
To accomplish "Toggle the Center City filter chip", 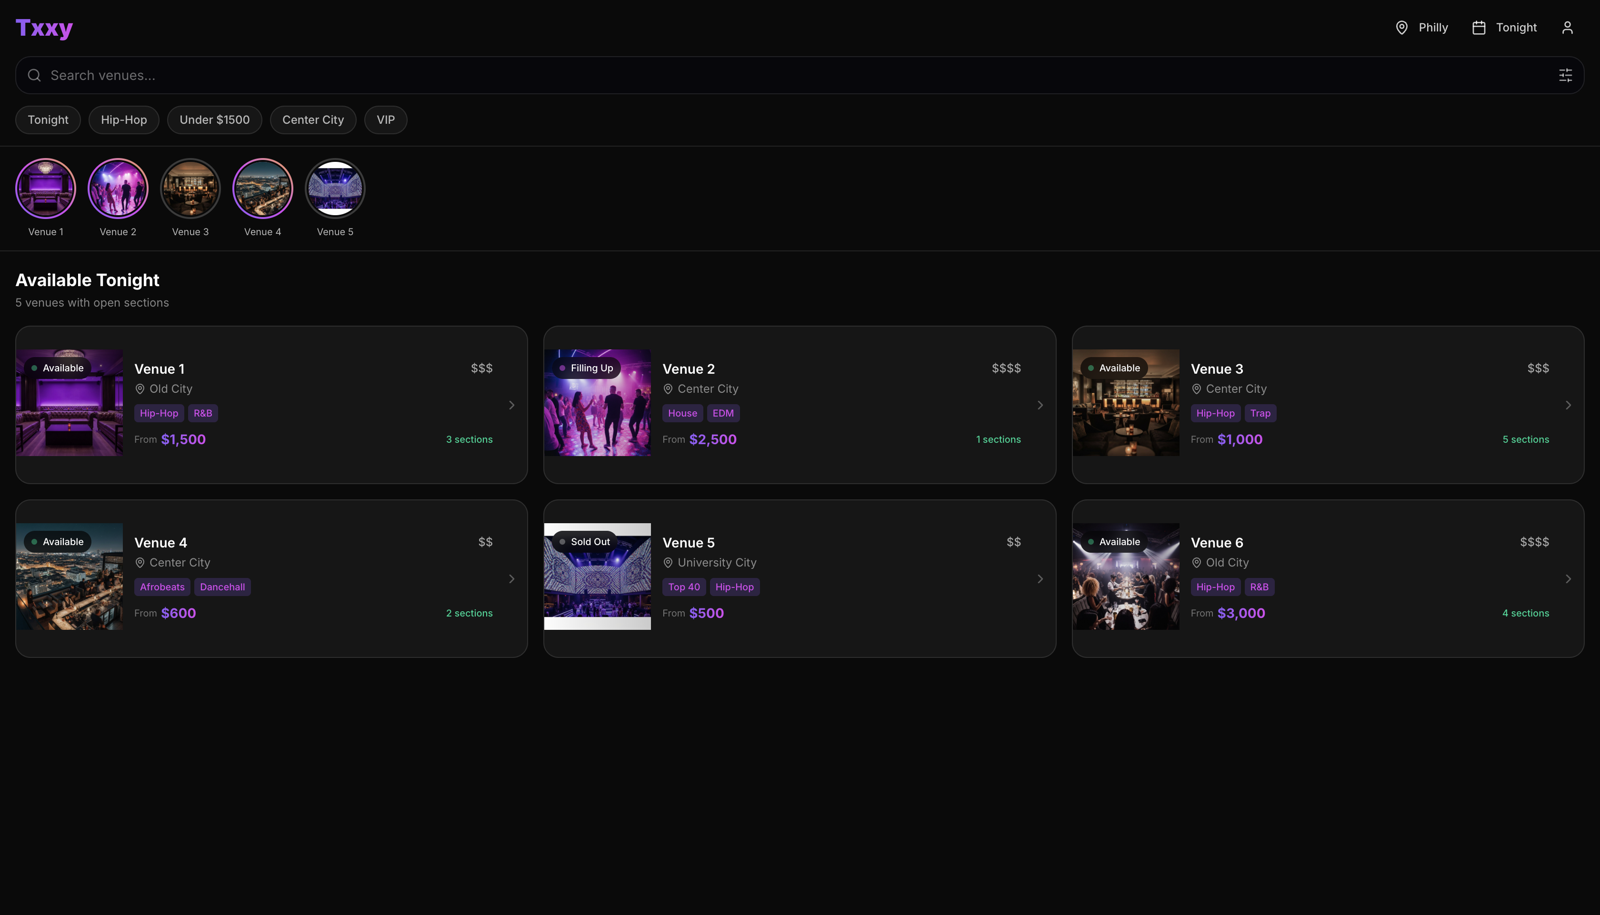I will coord(313,120).
